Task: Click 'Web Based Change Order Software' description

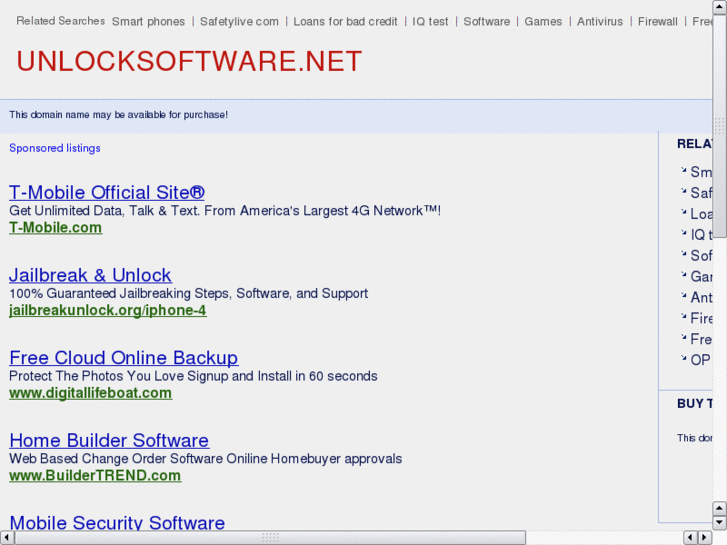Action: coord(206,459)
